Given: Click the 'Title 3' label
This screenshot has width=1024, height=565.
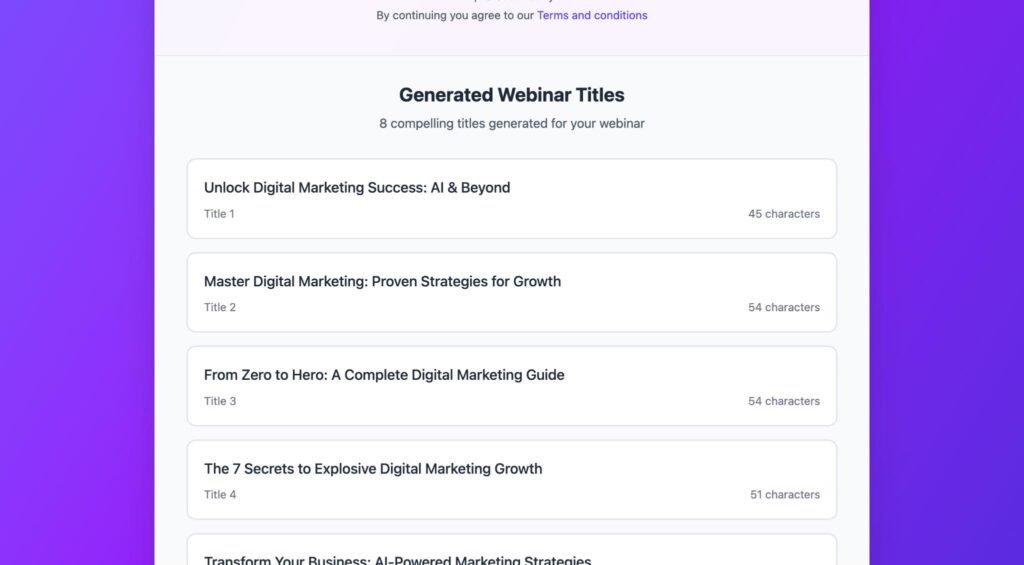Looking at the screenshot, I should [x=220, y=401].
